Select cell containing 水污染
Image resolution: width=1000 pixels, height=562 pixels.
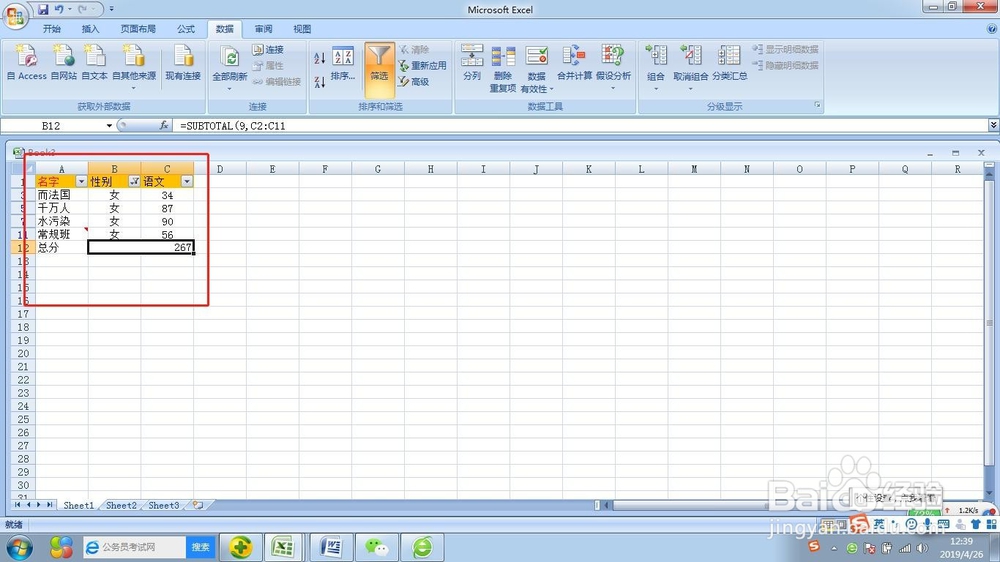pos(62,221)
